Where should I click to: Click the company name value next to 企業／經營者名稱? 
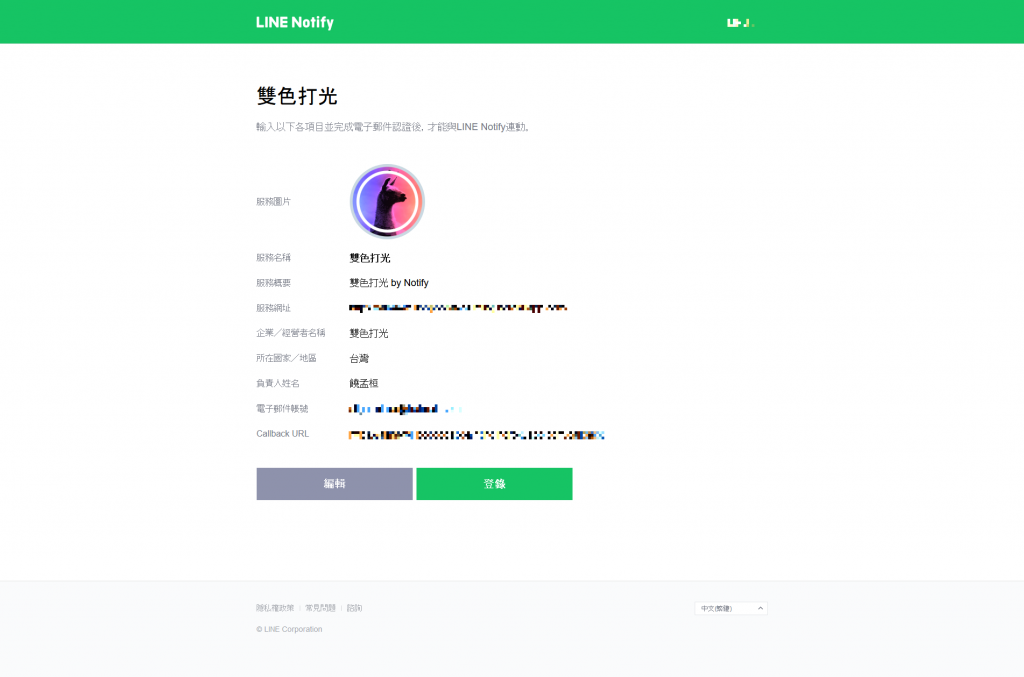click(369, 333)
